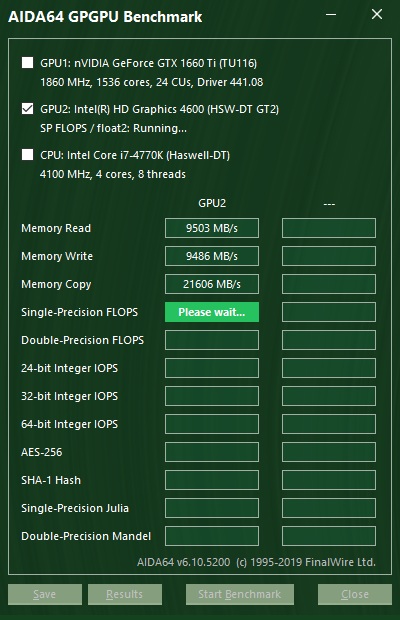
Task: Select the Memory Write 9486 MB/s value
Action: point(212,256)
